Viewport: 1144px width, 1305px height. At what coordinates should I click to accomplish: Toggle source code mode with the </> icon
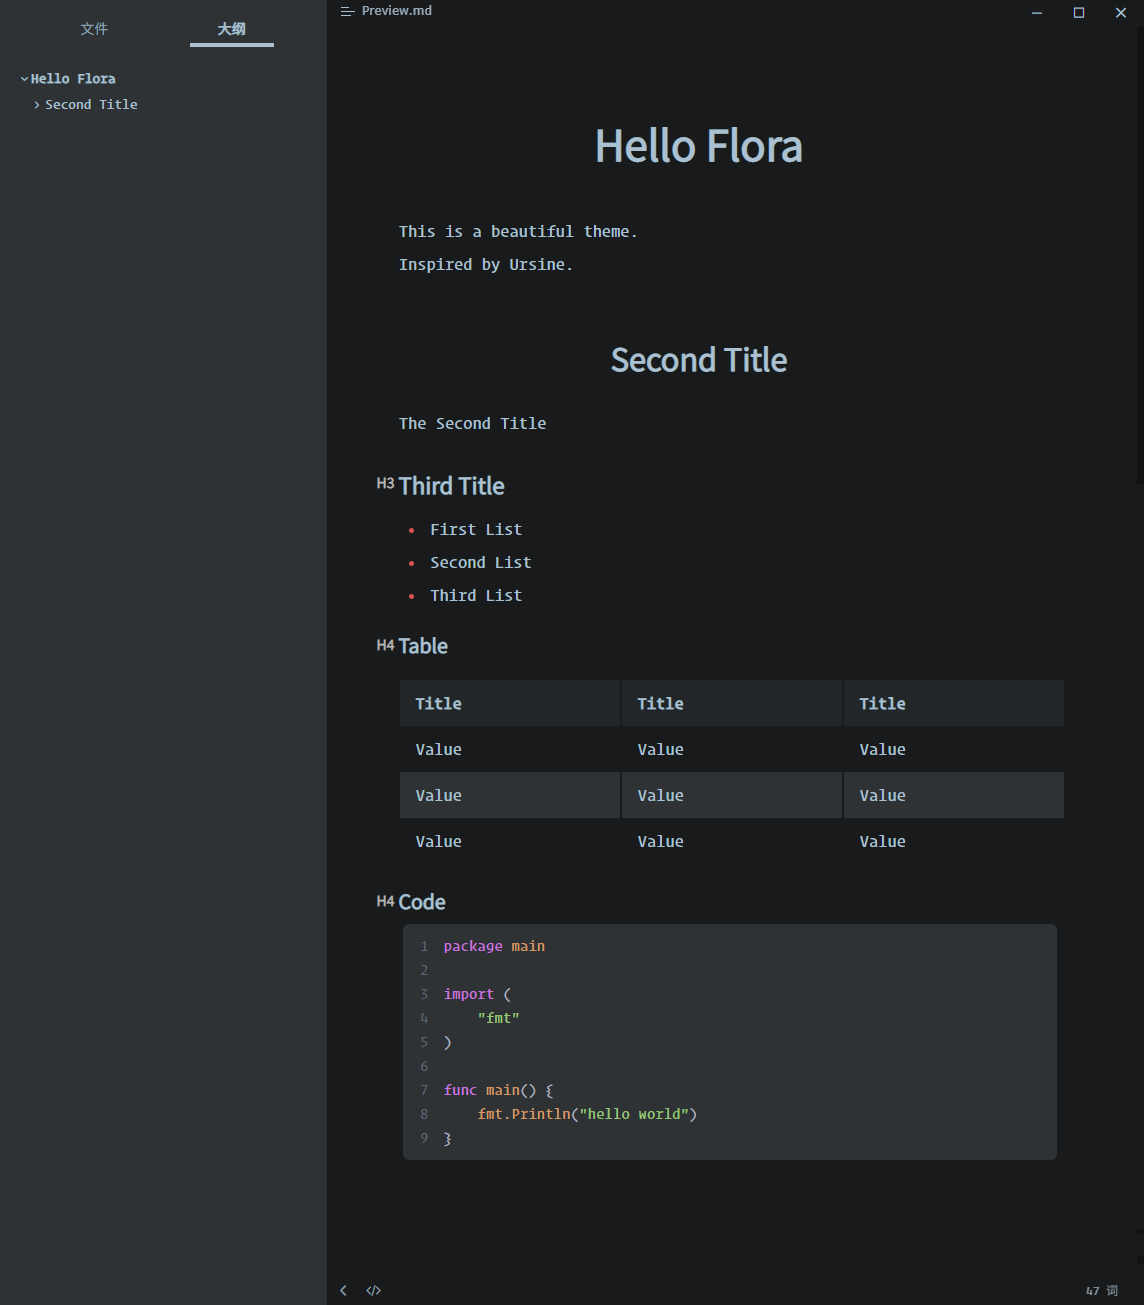click(x=373, y=1290)
